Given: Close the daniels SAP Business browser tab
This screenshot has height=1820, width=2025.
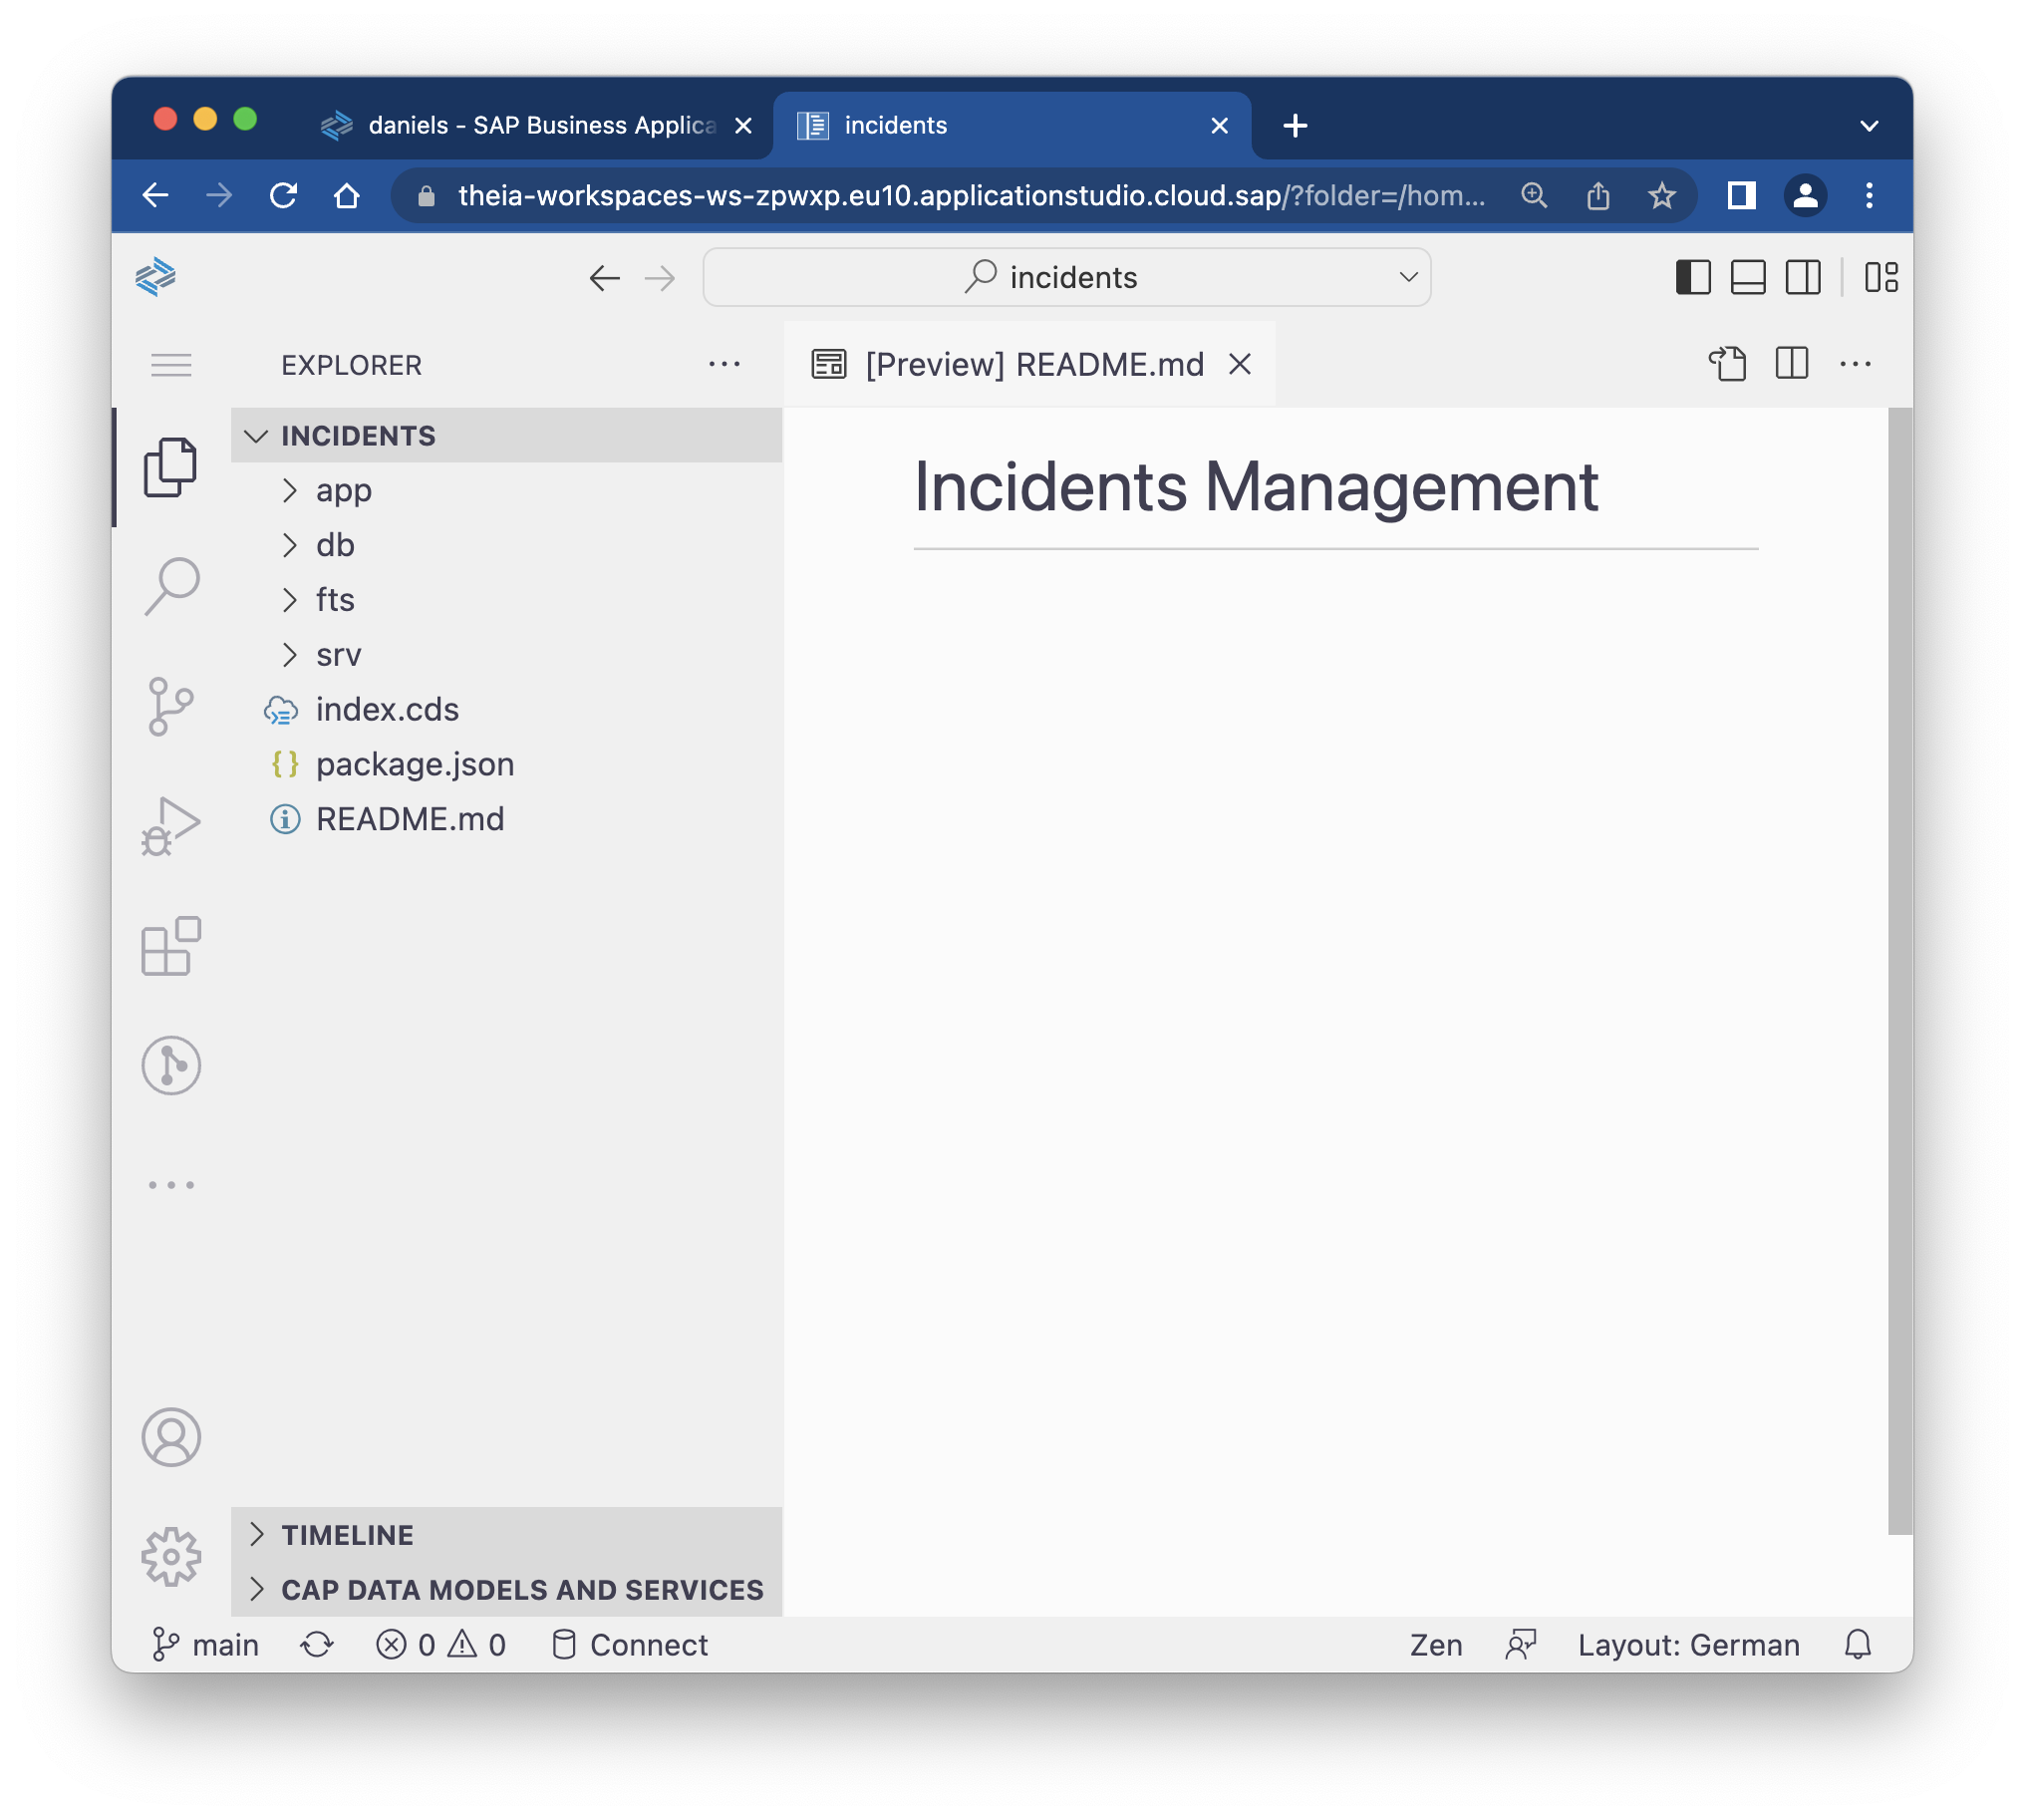Looking at the screenshot, I should tap(744, 126).
